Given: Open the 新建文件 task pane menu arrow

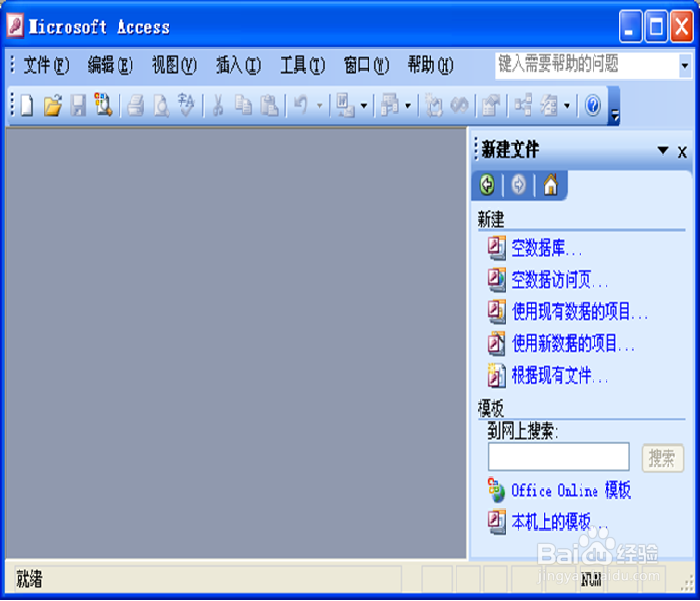Looking at the screenshot, I should pos(663,150).
